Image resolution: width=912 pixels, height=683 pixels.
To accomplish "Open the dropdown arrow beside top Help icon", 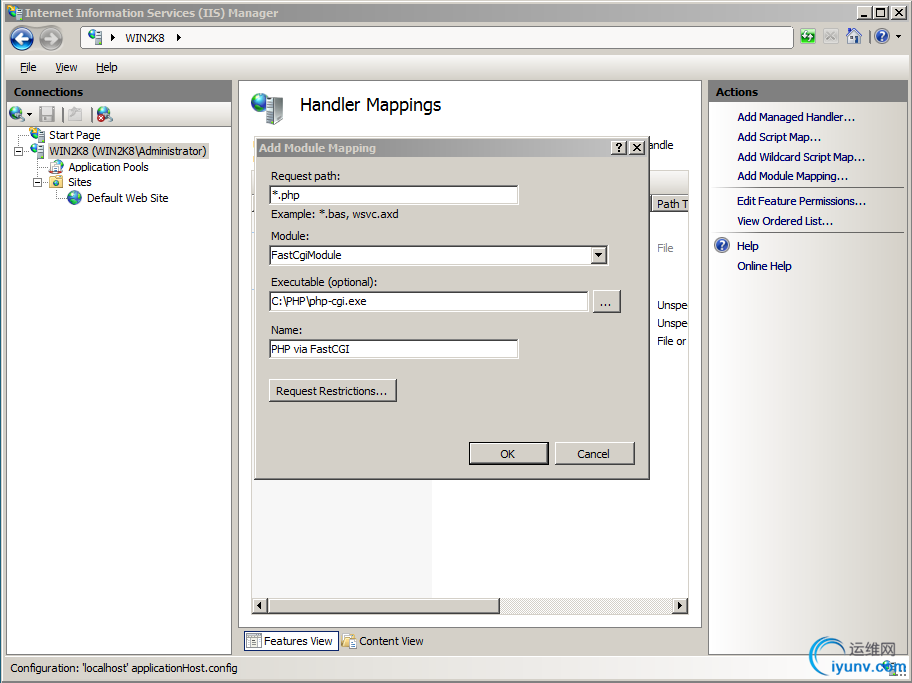I will pyautogui.click(x=899, y=37).
